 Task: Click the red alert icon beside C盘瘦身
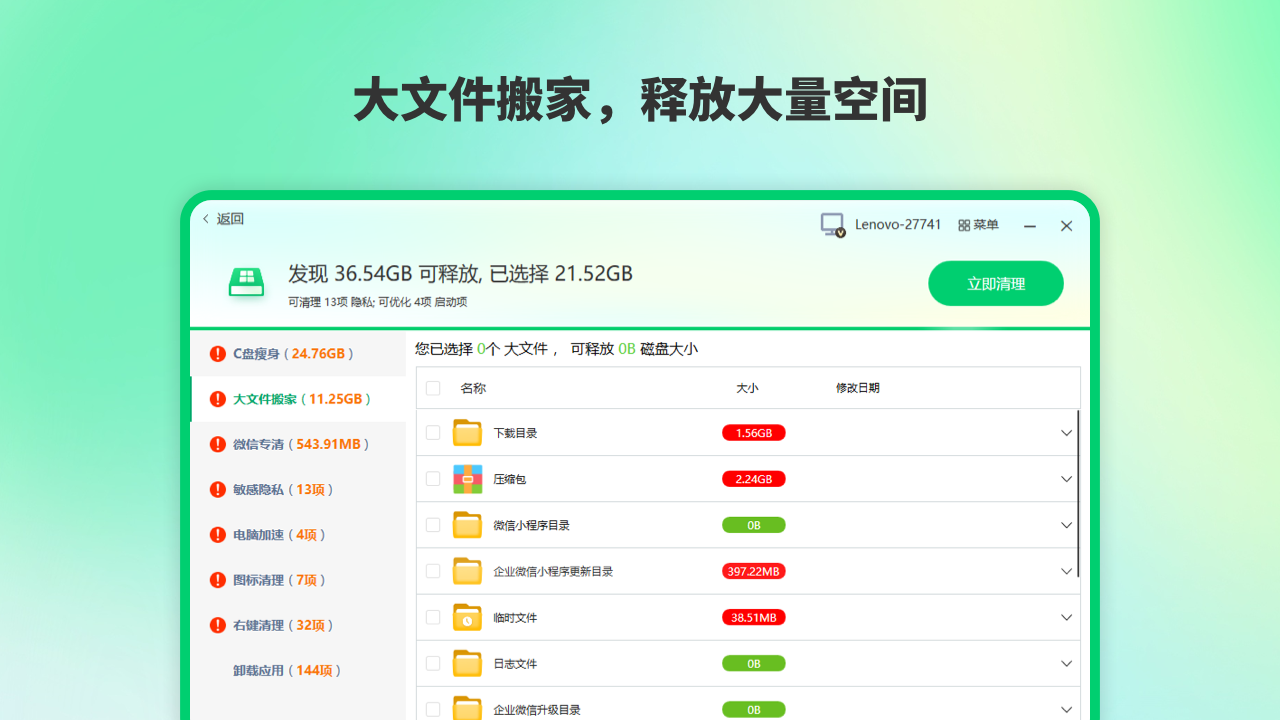[x=217, y=354]
